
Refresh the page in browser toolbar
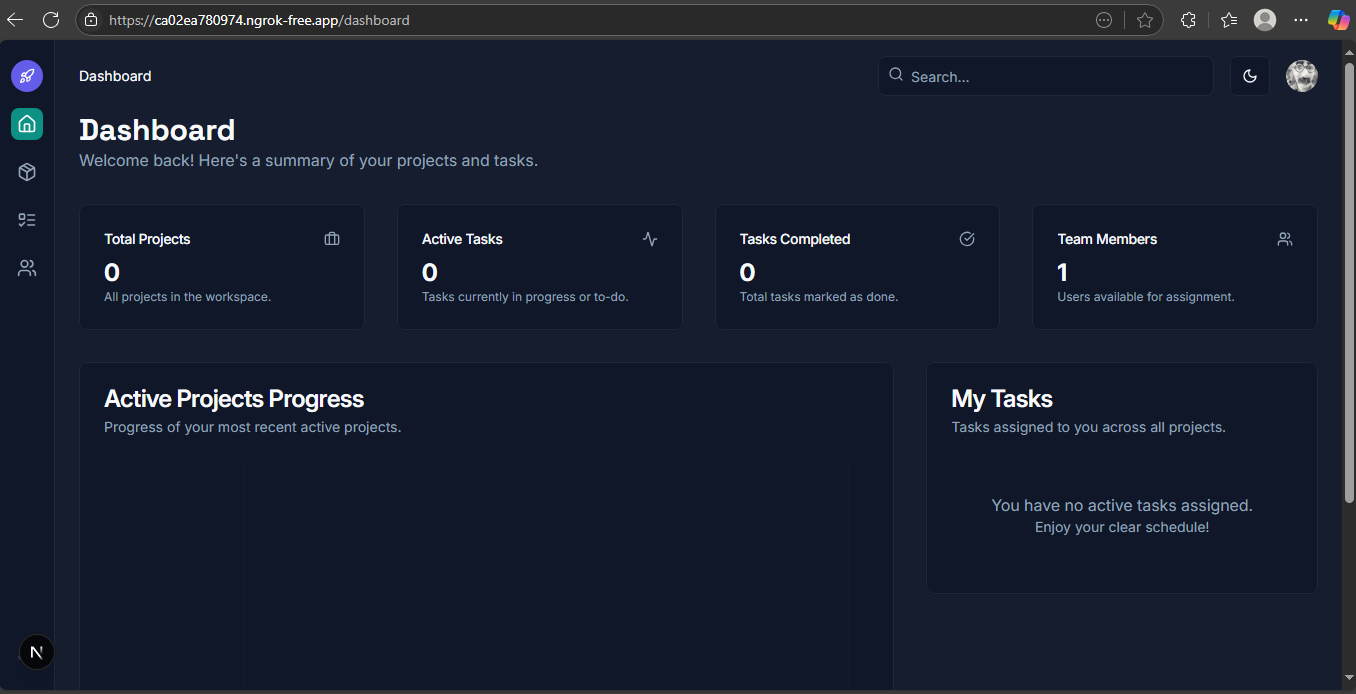[x=51, y=20]
